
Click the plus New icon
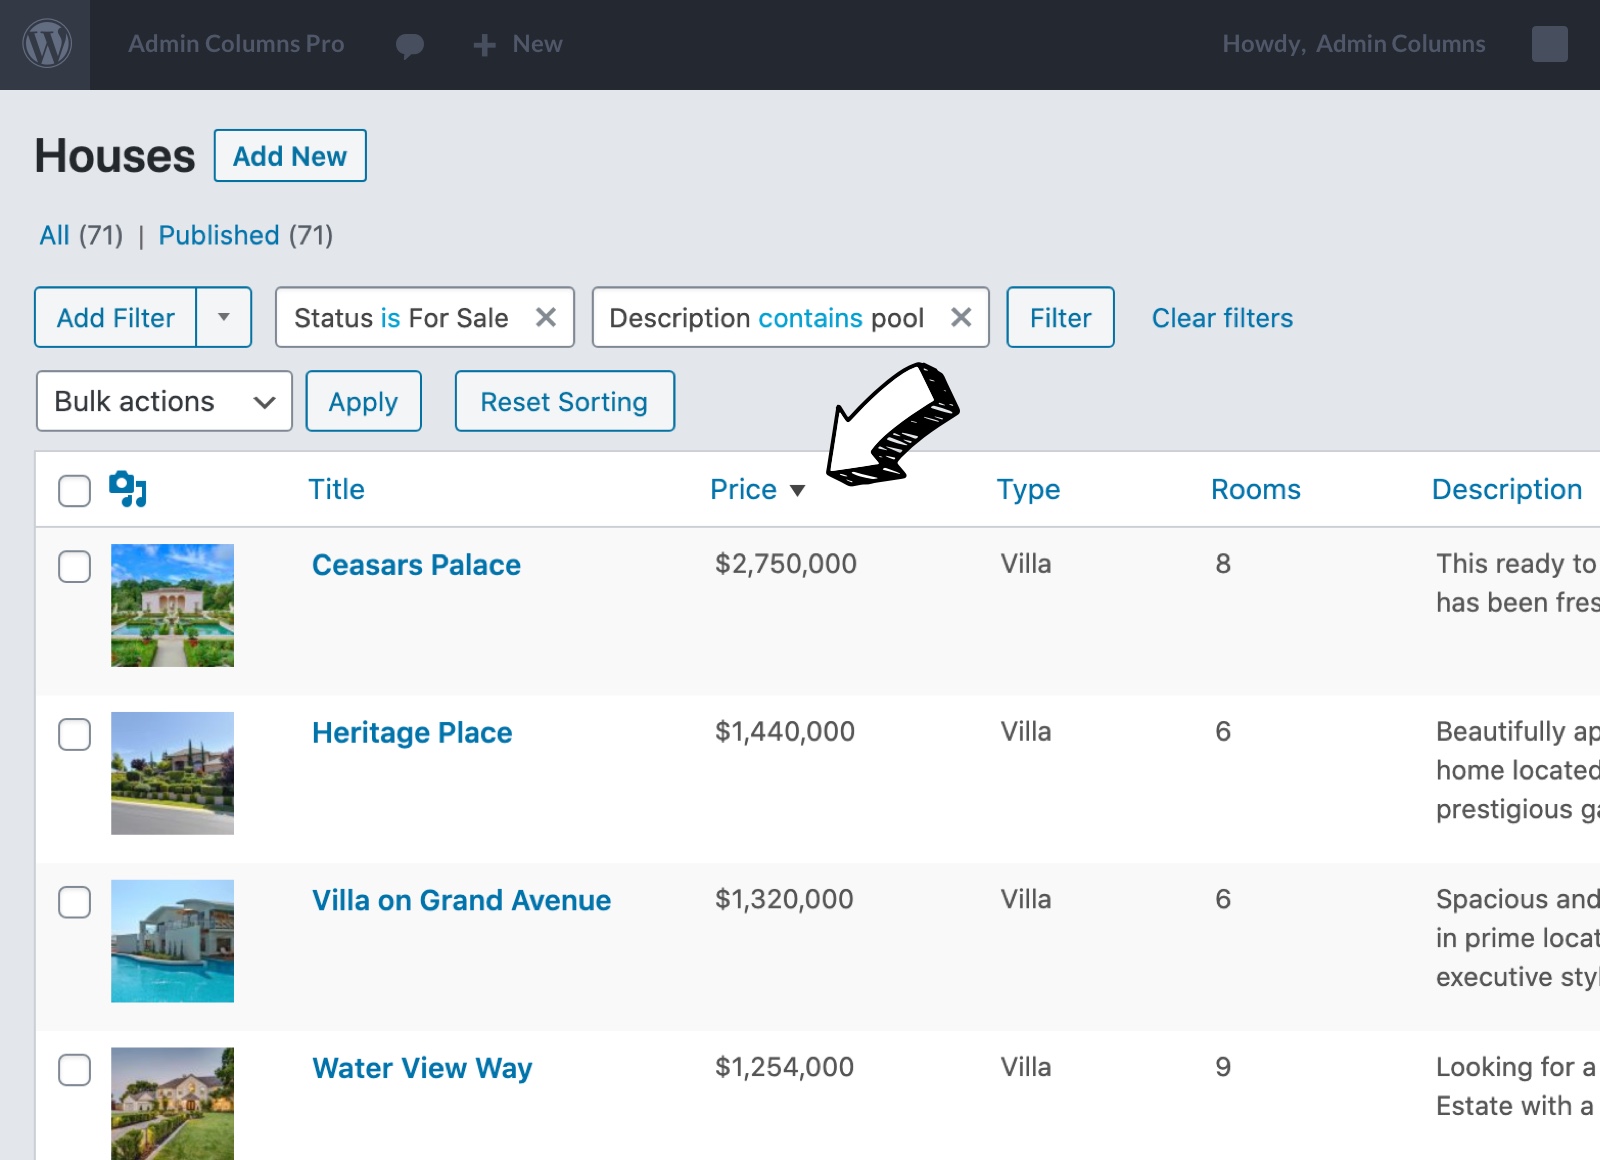point(485,45)
